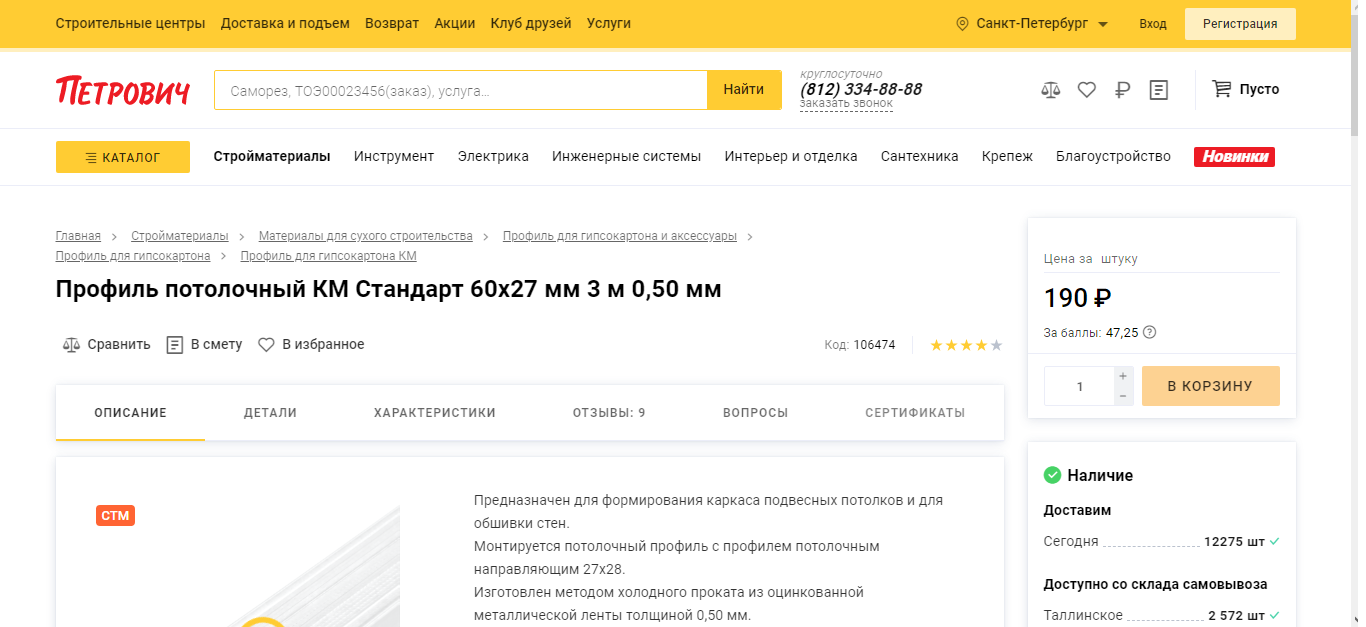Go to Материалы для сухого строительства breadcrumb
Viewport: 1366px width, 627px height.
pos(366,236)
